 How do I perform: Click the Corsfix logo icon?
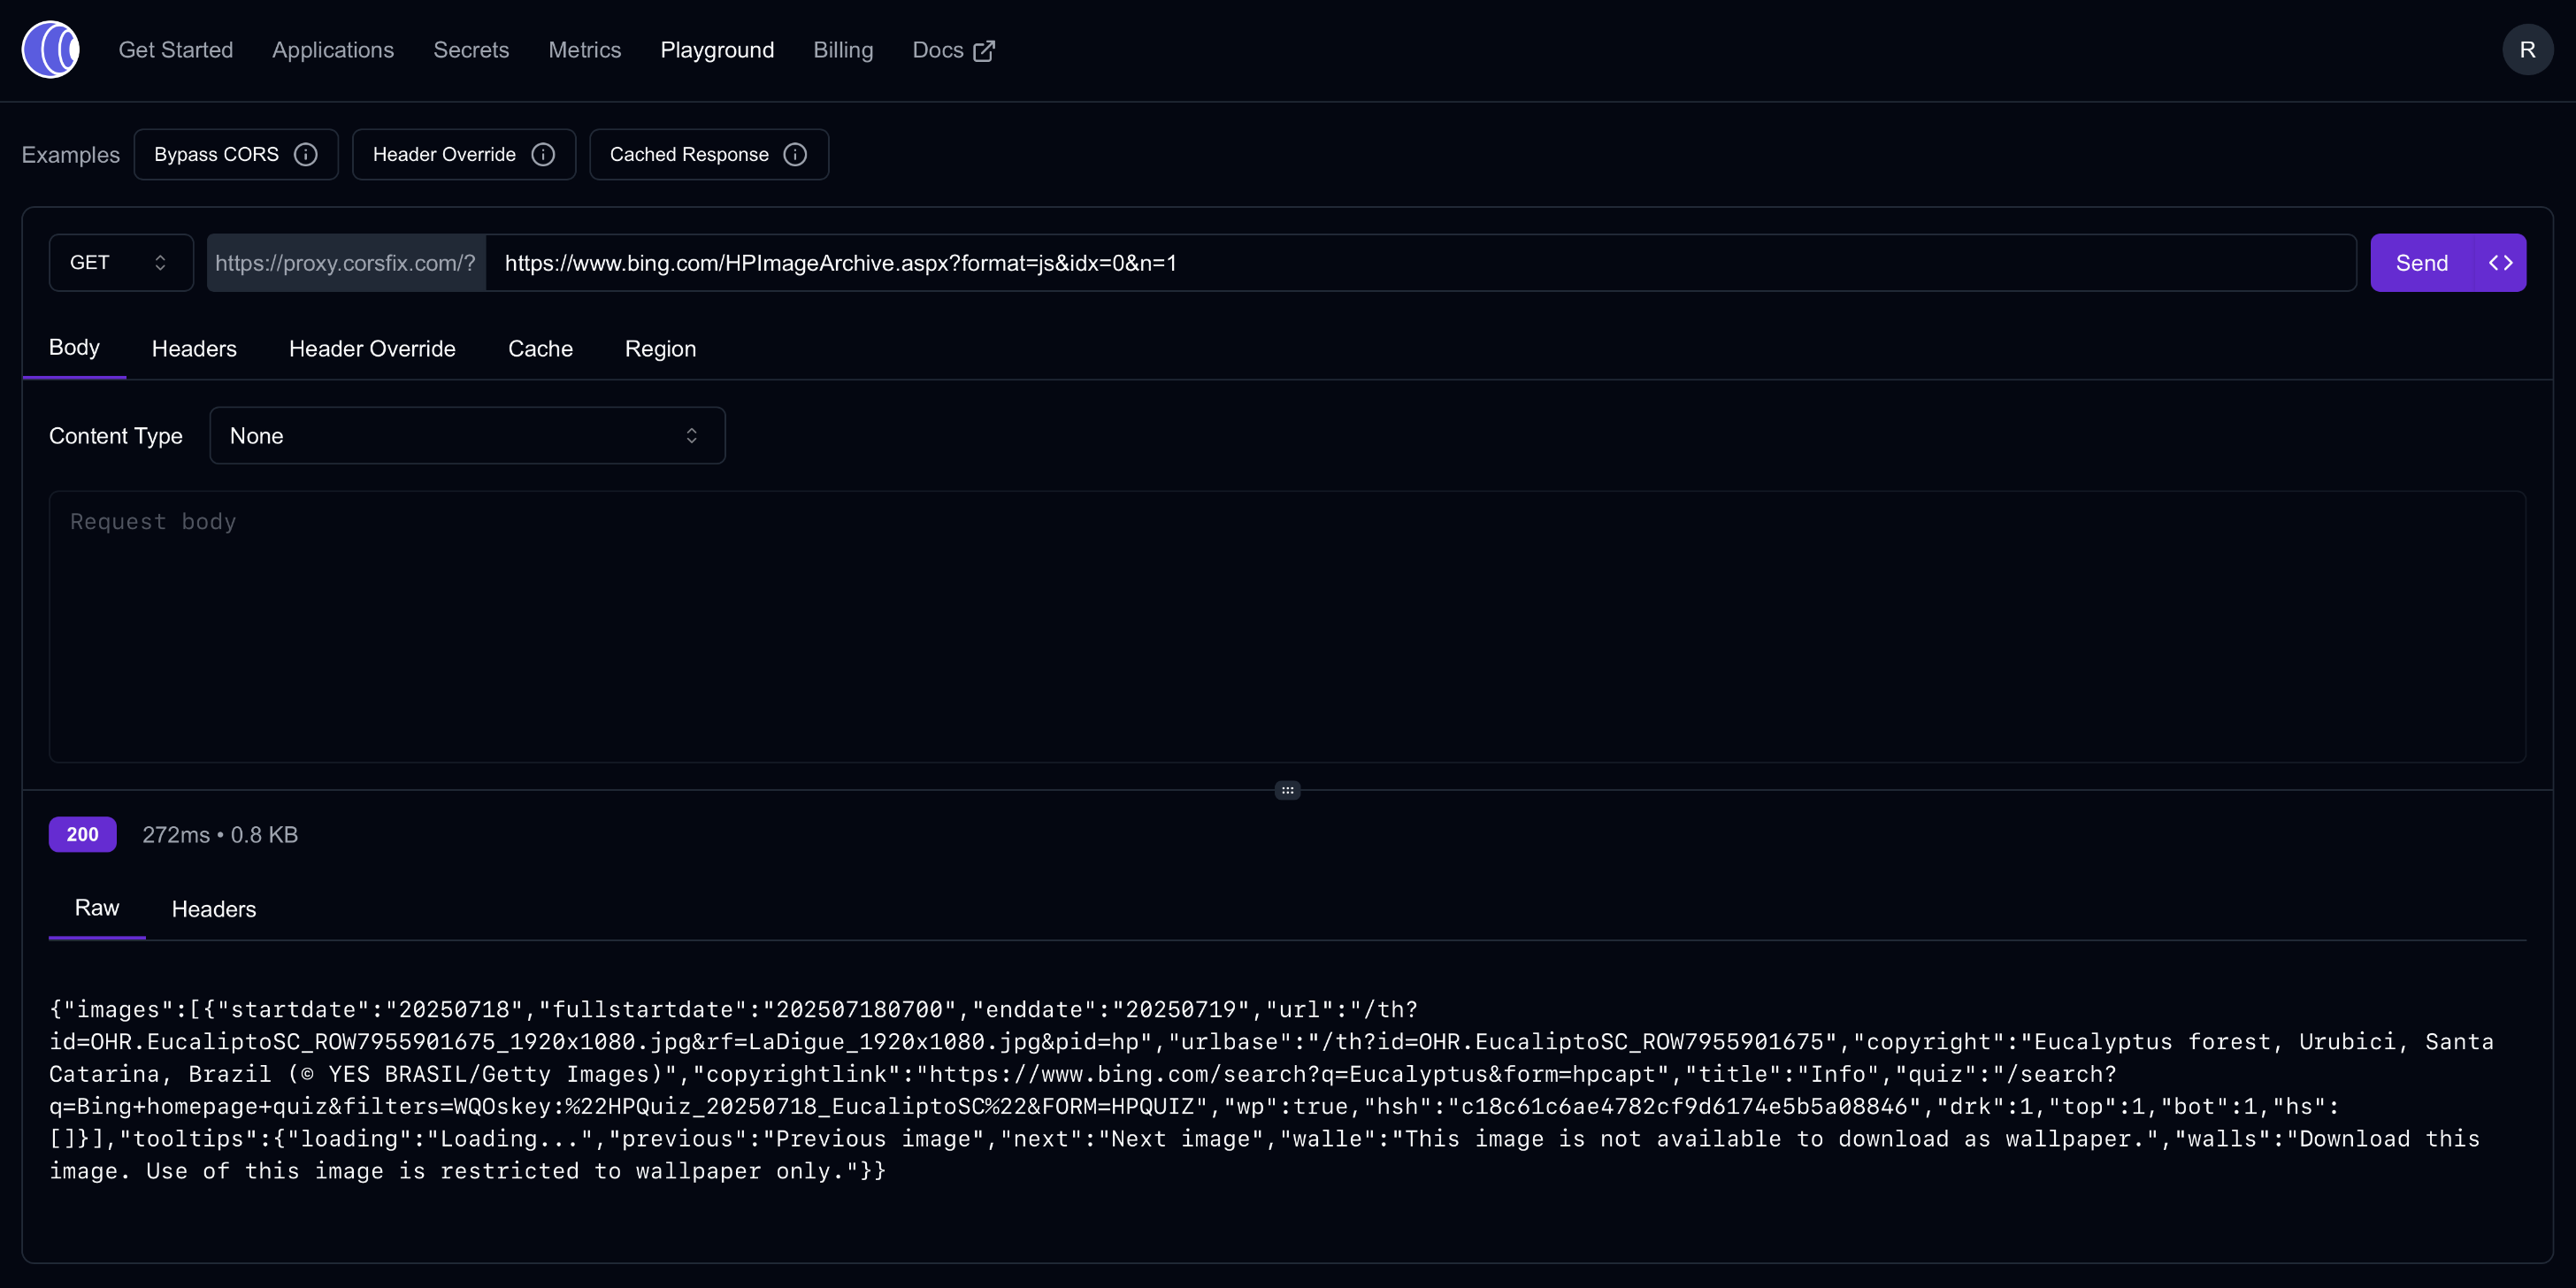50,50
